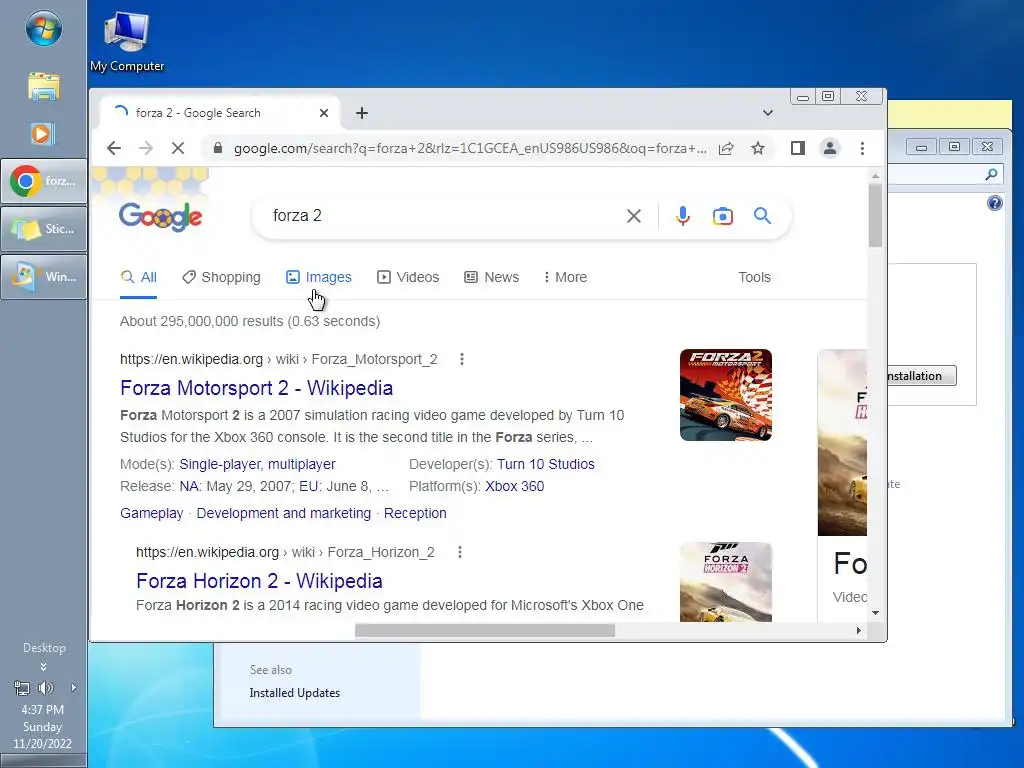
Task: Show hidden tray icons arrow
Action: pyautogui.click(x=73, y=688)
